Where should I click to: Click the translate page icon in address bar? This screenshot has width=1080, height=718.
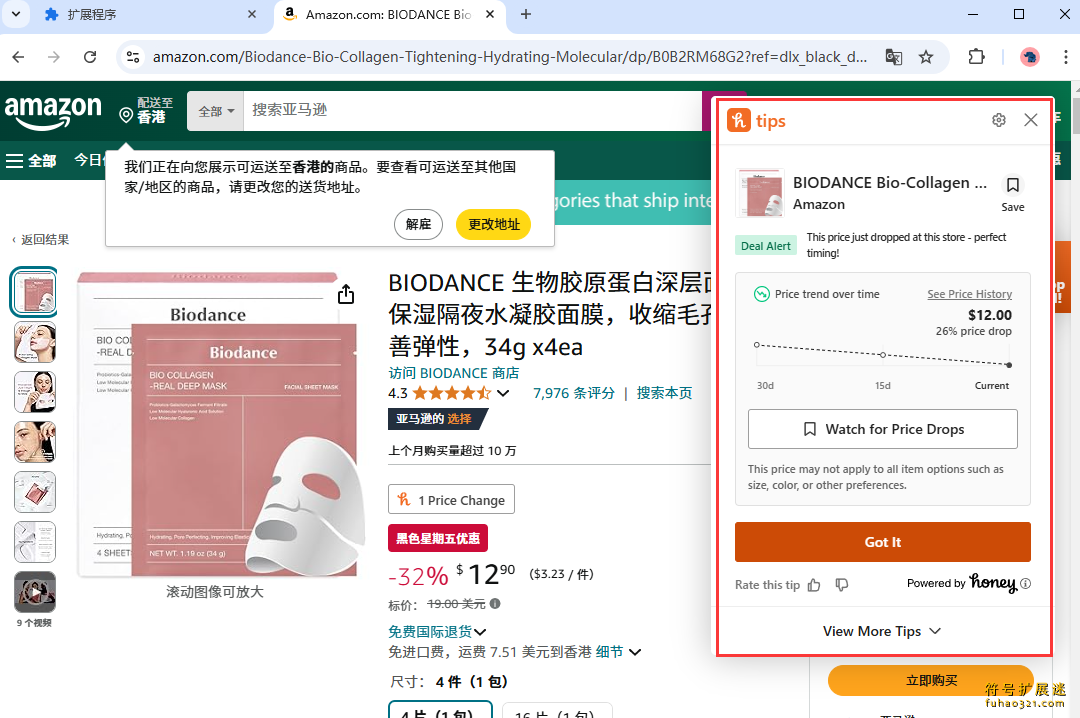point(893,57)
